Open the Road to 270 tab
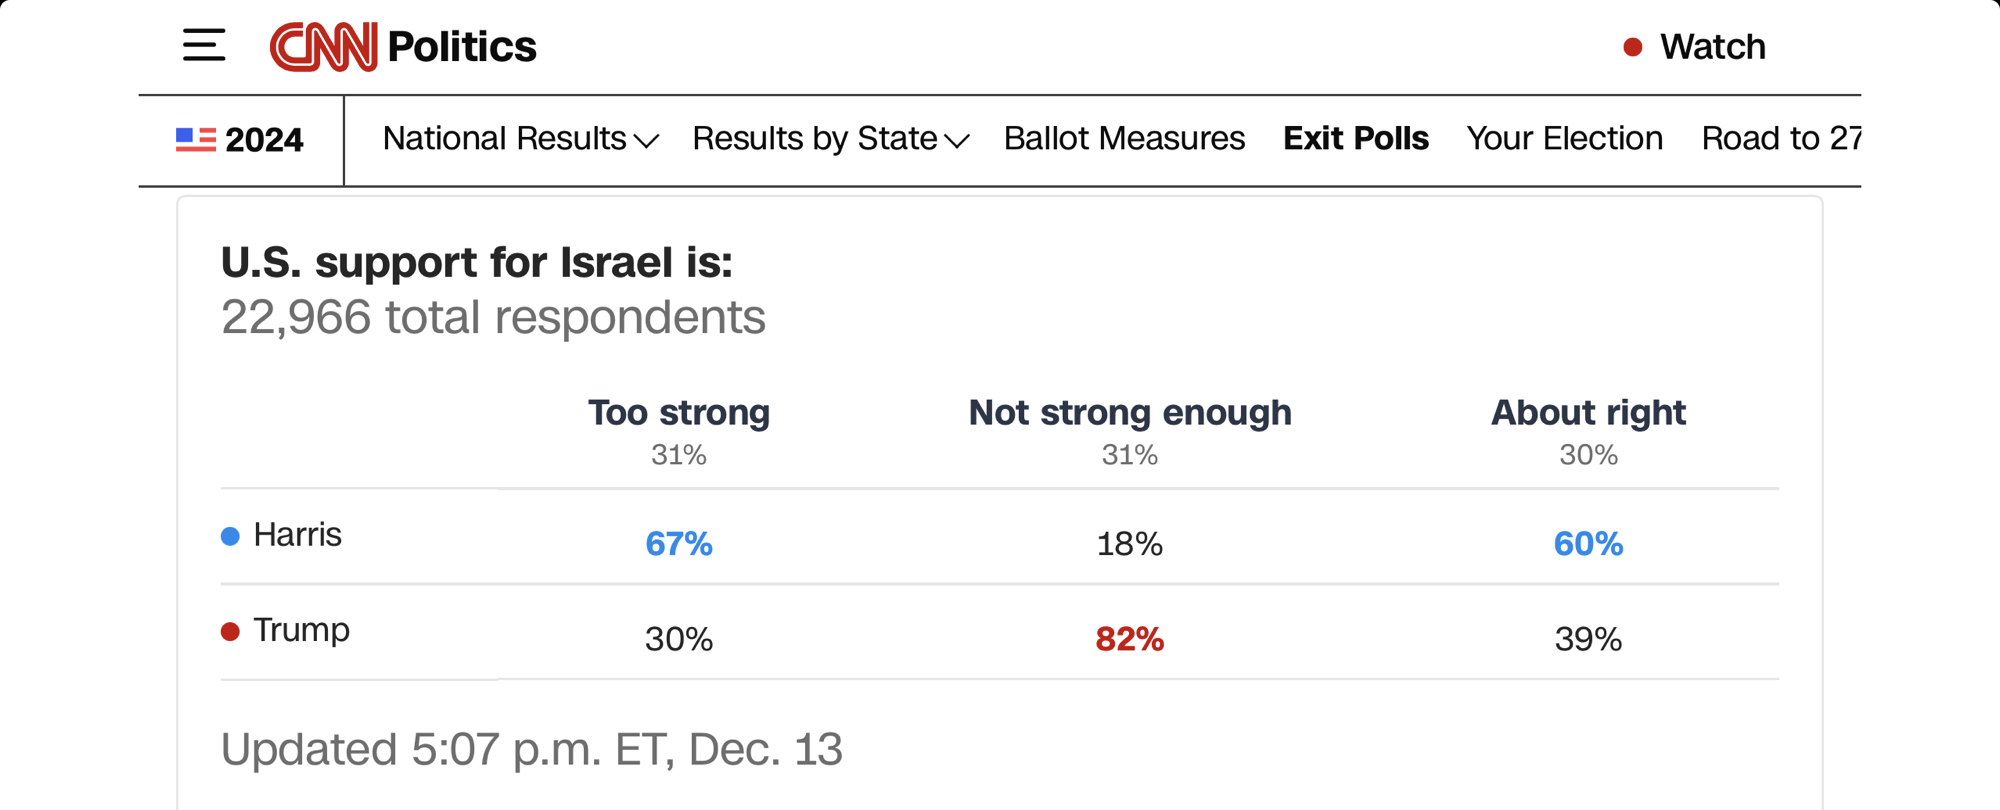 pyautogui.click(x=1780, y=139)
